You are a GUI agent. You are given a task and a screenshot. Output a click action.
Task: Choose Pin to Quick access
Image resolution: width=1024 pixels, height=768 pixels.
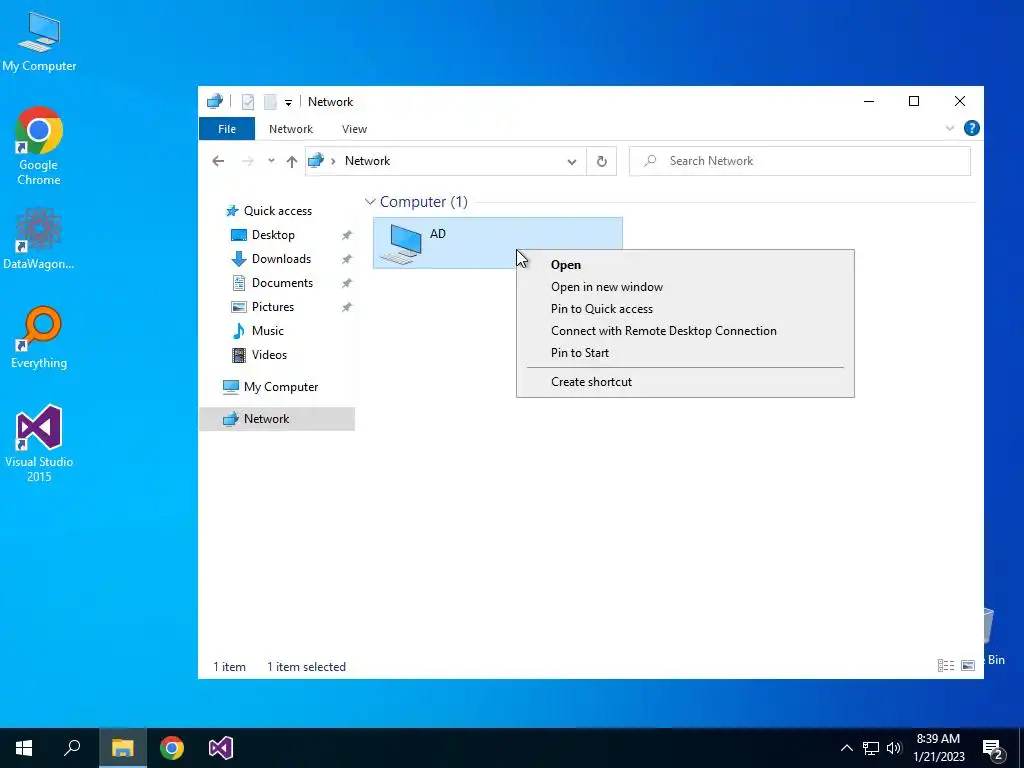(685, 309)
